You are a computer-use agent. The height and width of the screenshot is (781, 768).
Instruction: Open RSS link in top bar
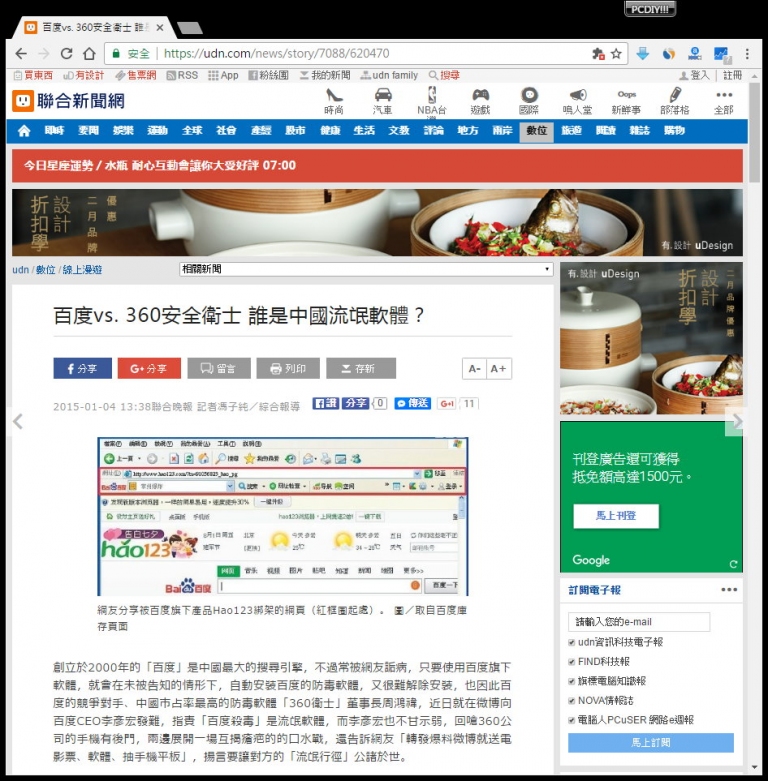(182, 75)
